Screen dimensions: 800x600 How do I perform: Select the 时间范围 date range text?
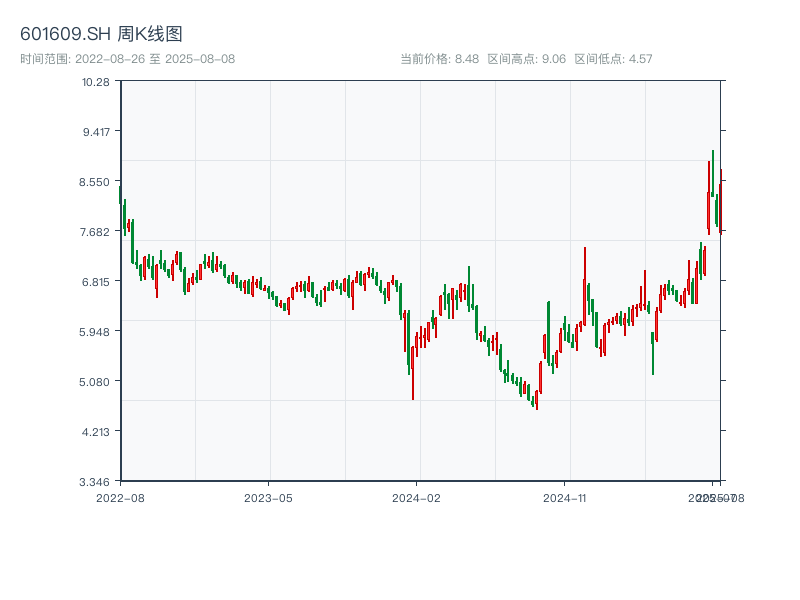(x=127, y=59)
